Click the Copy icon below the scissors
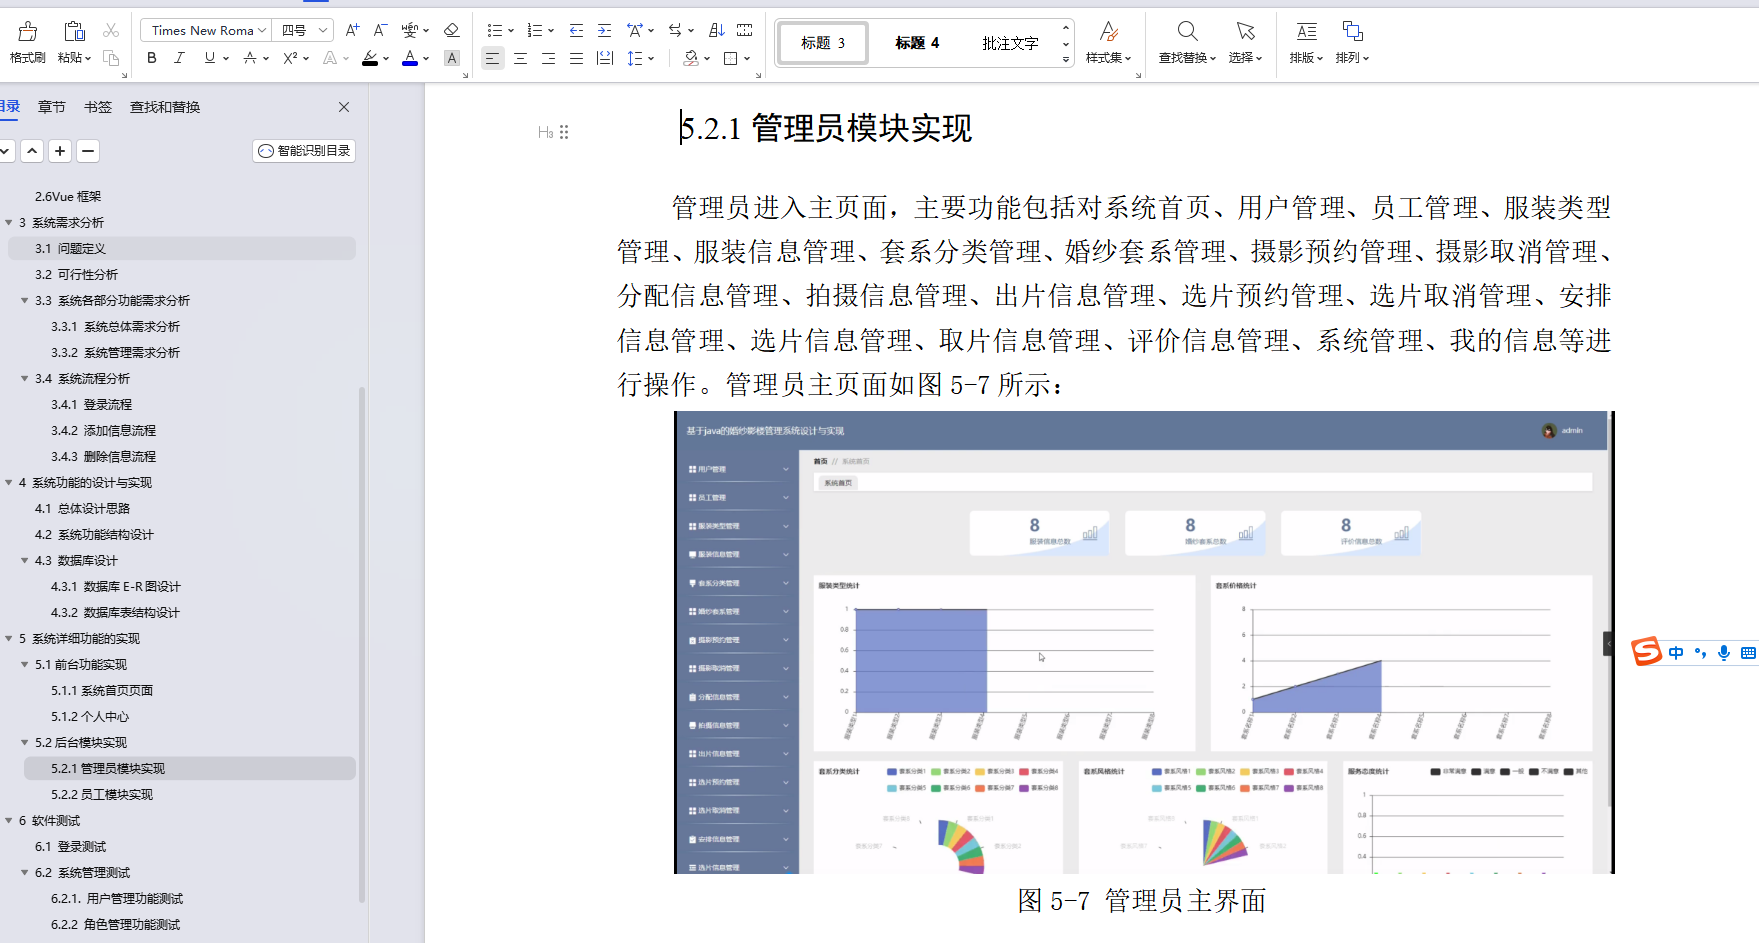Viewport: 1759px width, 943px height. (111, 58)
